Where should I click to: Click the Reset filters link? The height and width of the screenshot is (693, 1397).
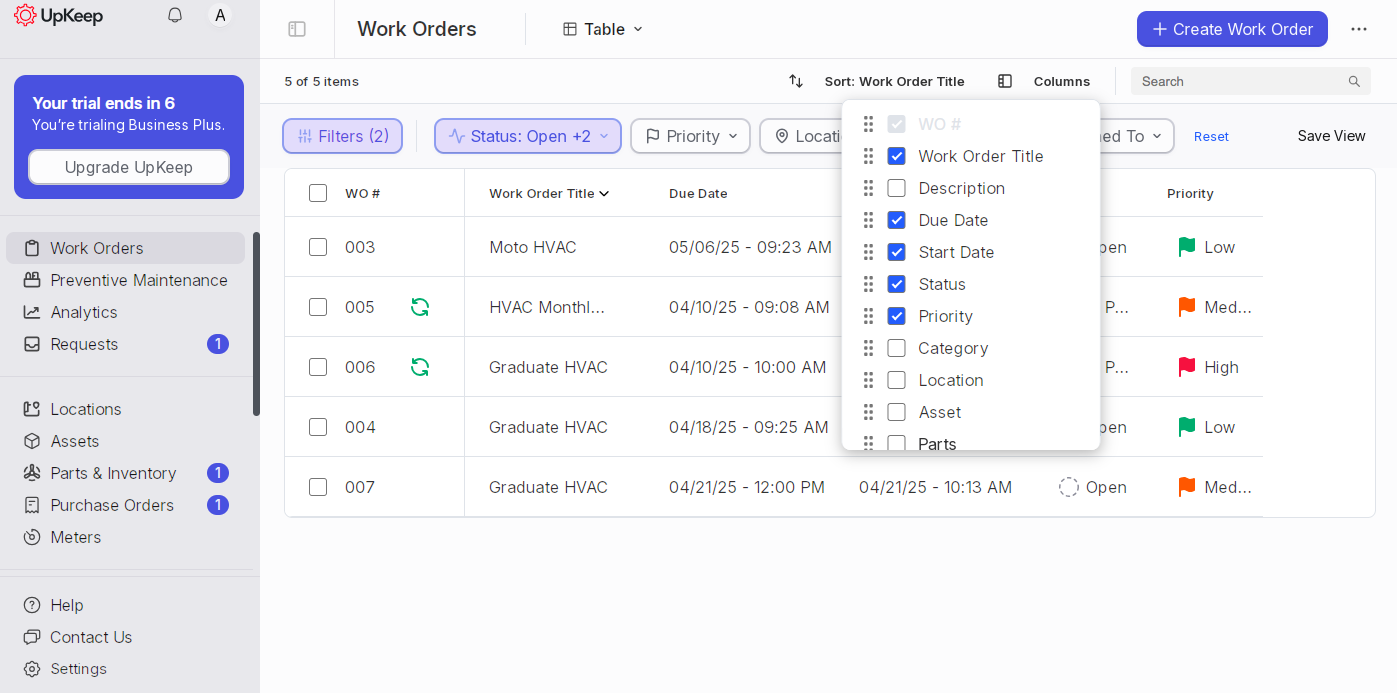tap(1211, 136)
